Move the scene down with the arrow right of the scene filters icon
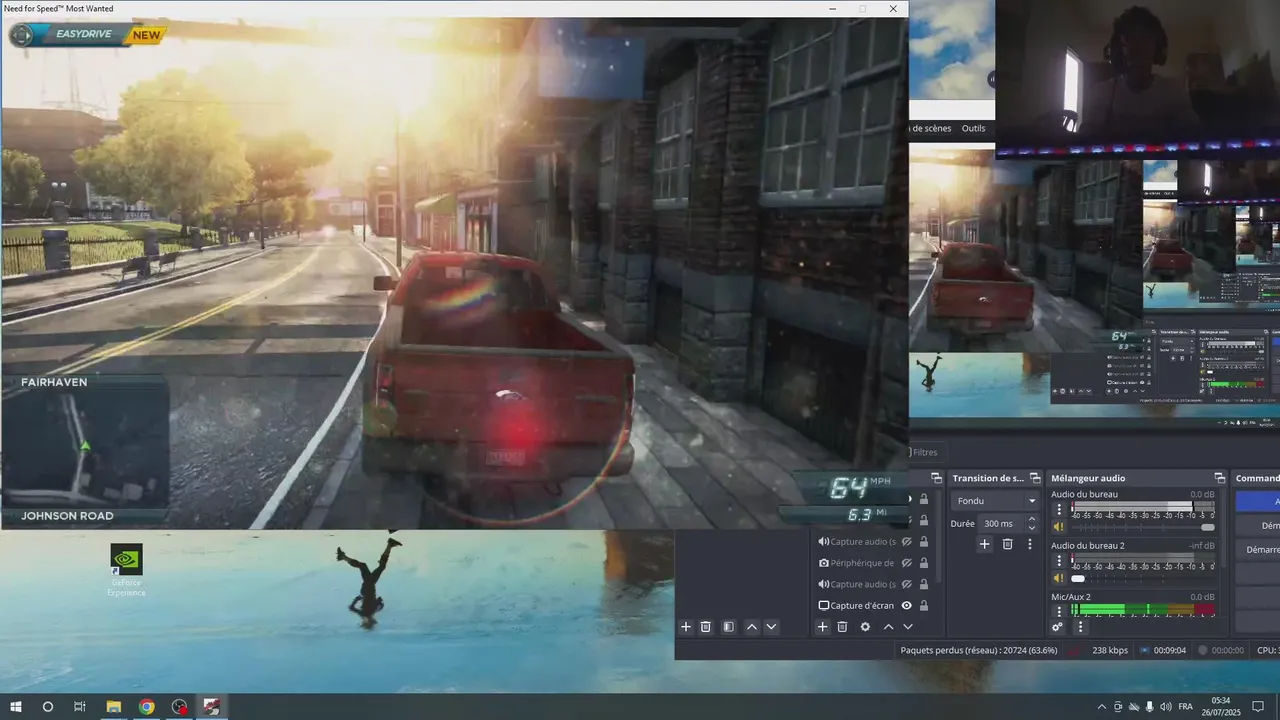 coord(771,627)
